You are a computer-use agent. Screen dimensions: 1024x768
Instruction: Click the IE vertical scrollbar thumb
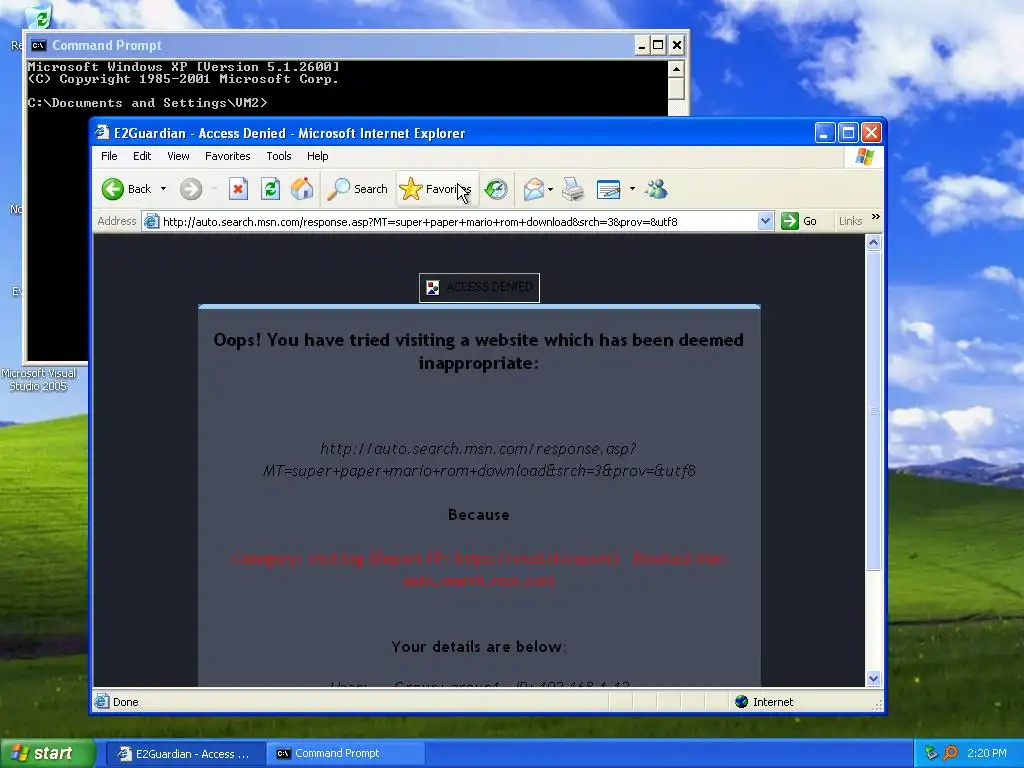point(874,411)
